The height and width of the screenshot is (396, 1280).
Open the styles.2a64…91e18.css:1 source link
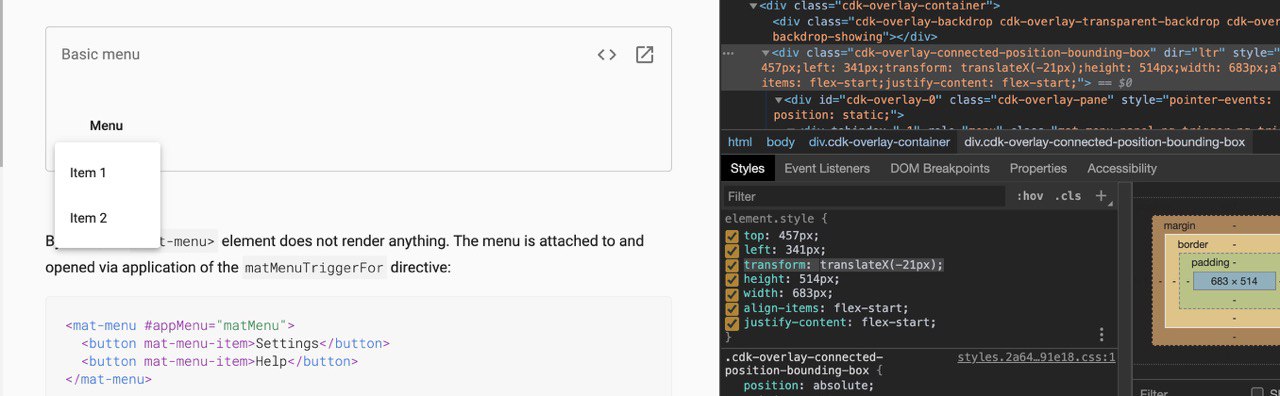[x=1036, y=357]
